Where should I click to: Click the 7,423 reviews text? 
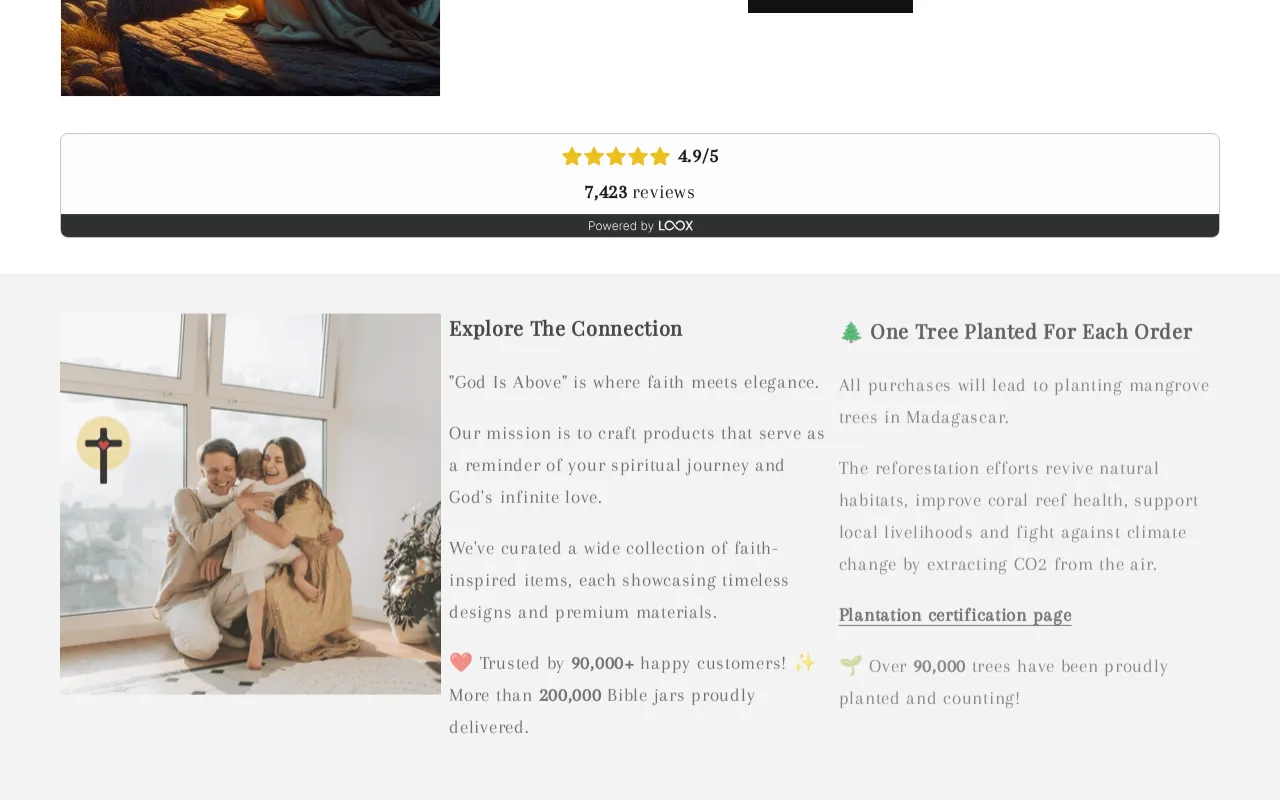click(640, 192)
